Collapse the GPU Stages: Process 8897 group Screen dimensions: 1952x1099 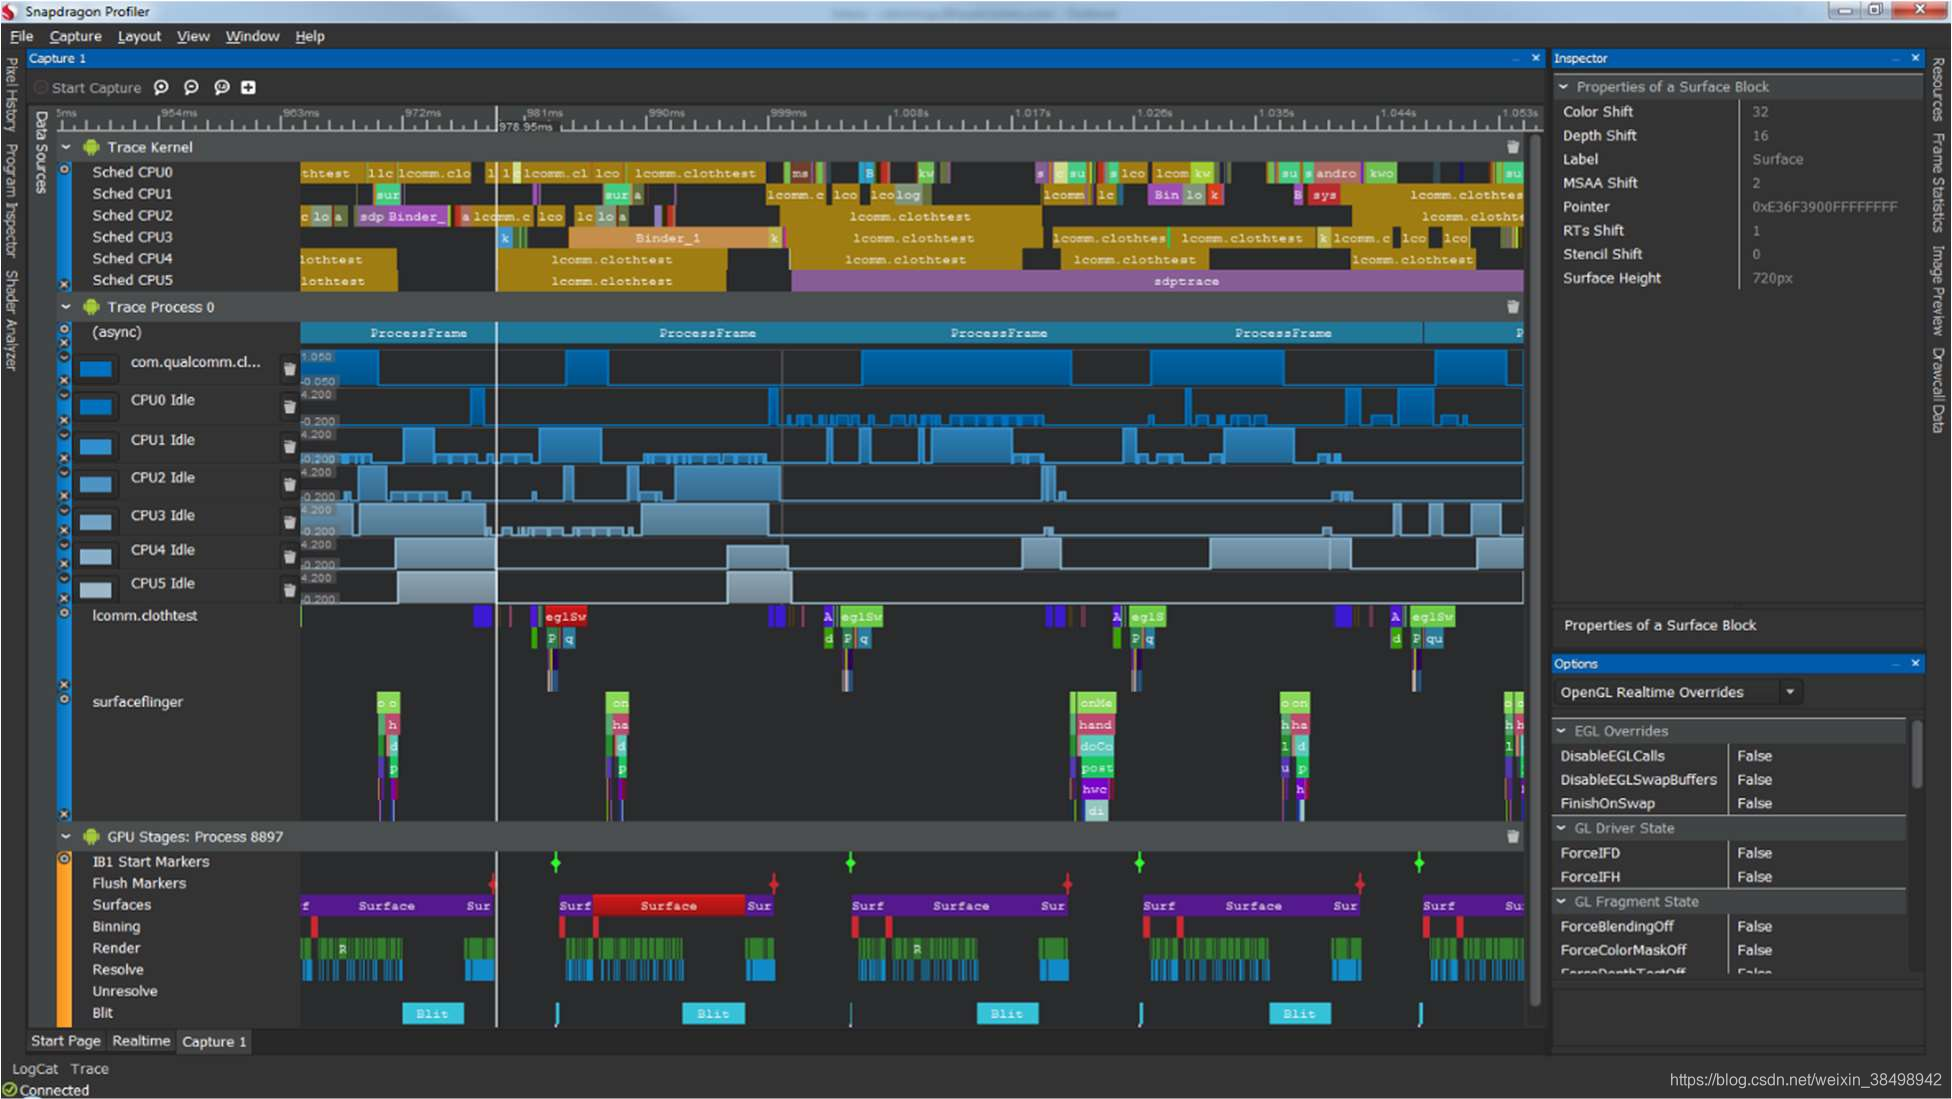point(67,837)
